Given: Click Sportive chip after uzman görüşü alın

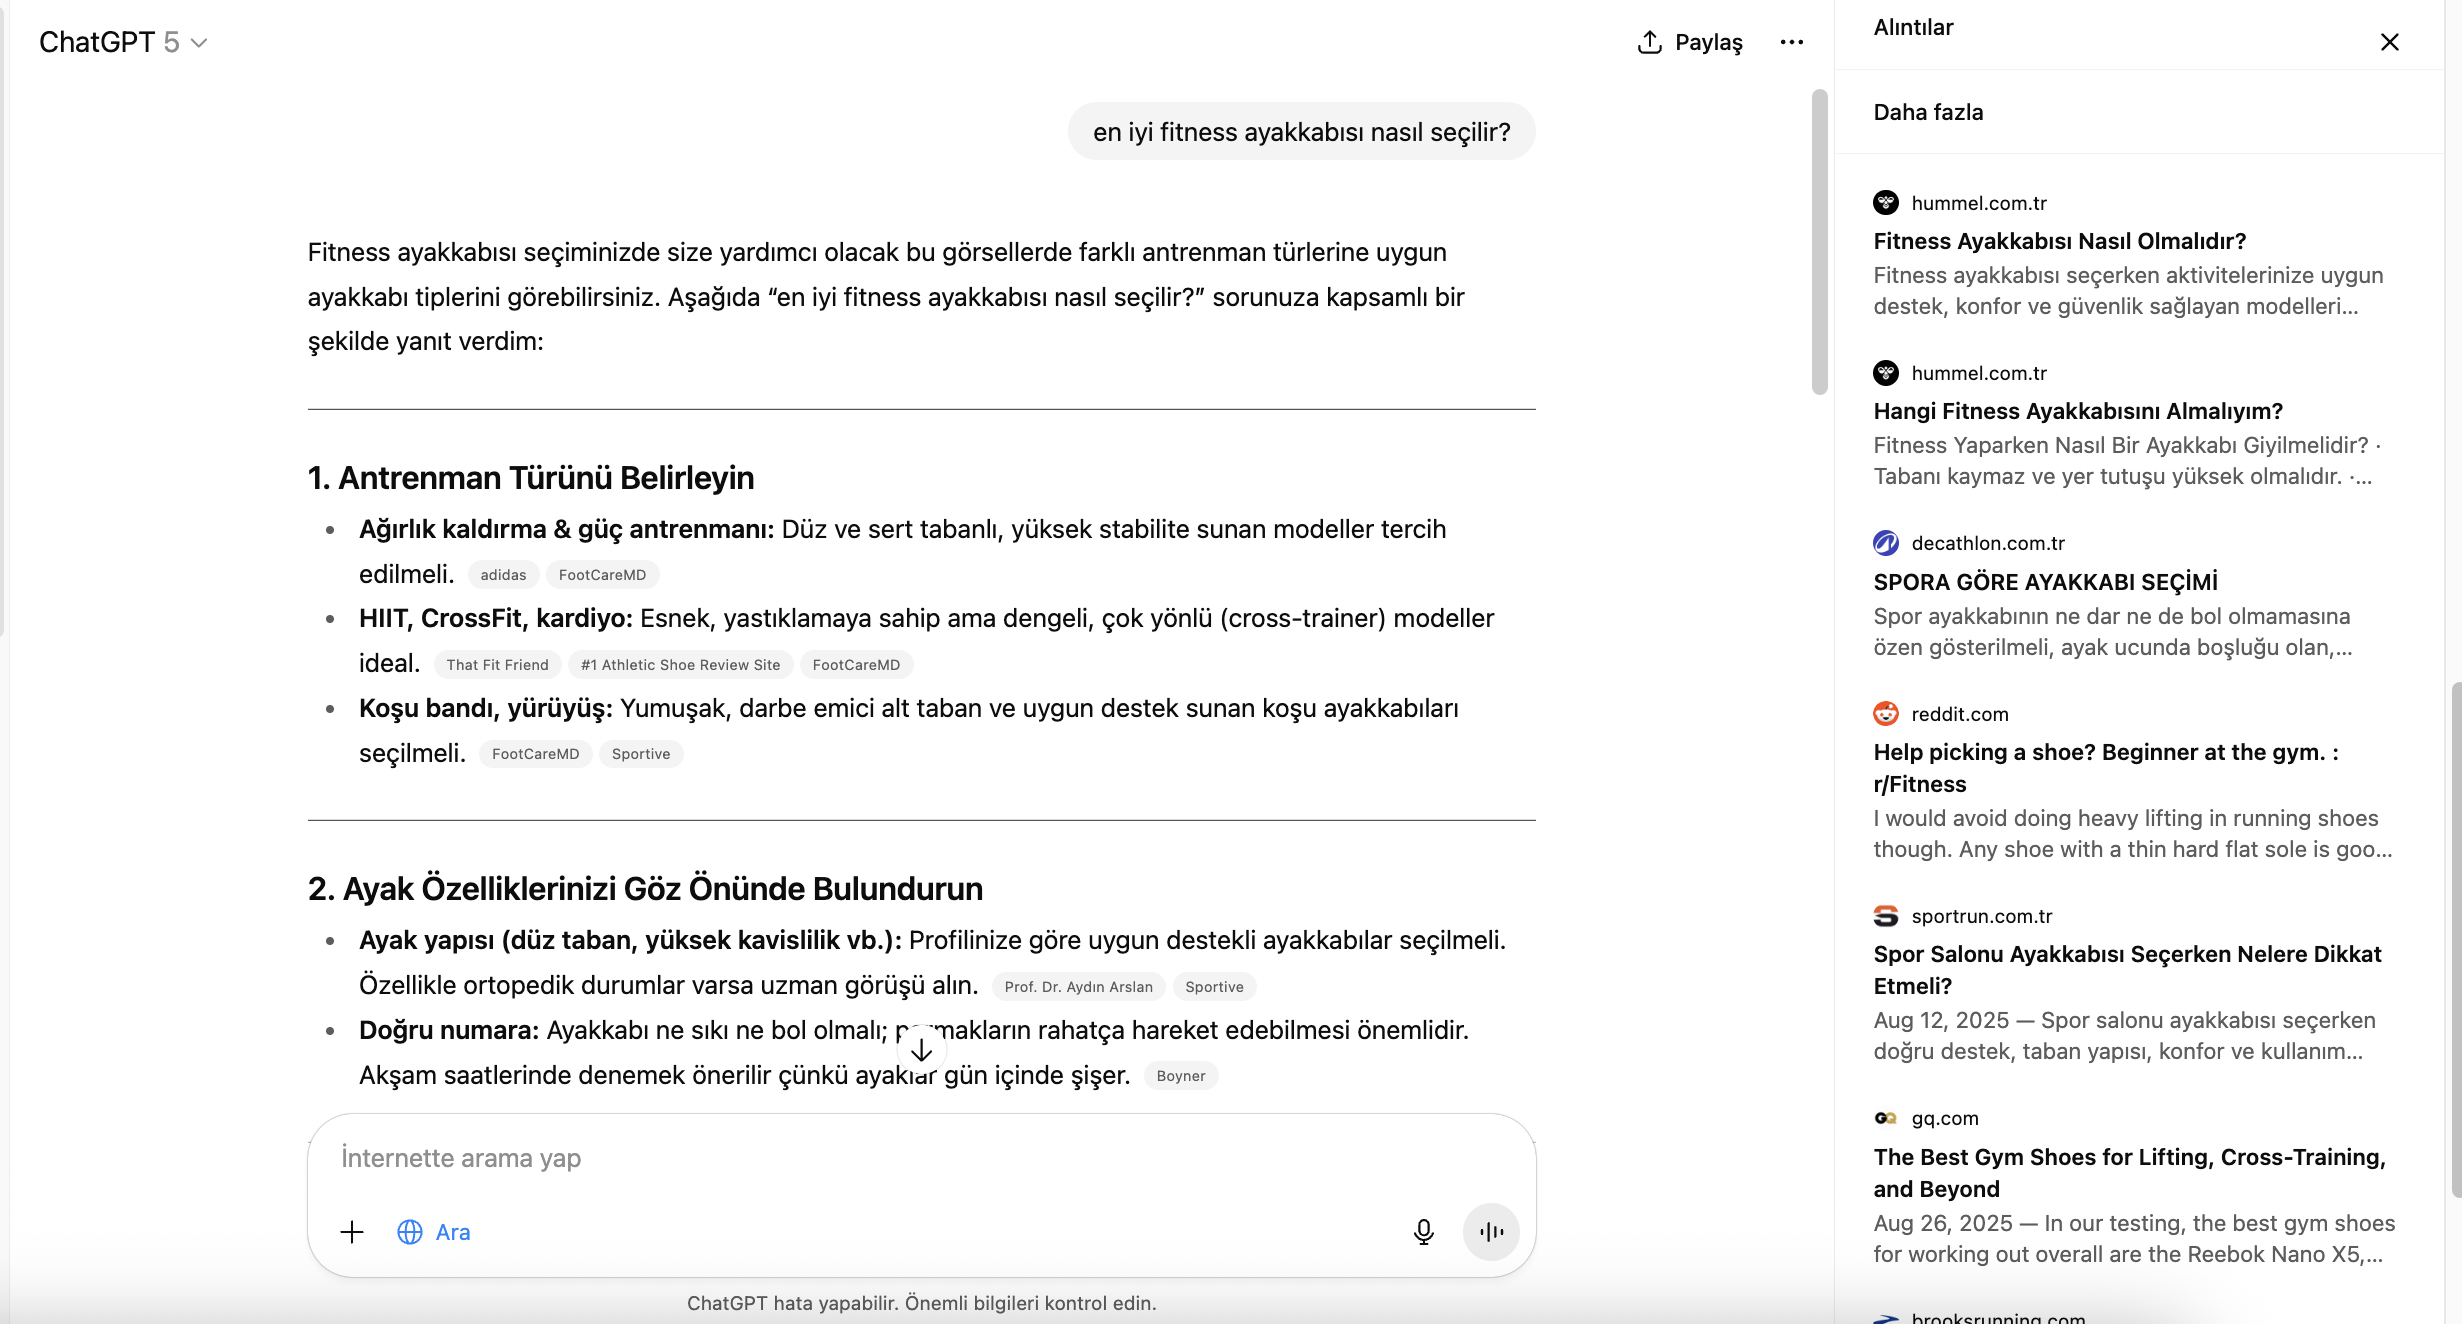Looking at the screenshot, I should click(x=1214, y=987).
